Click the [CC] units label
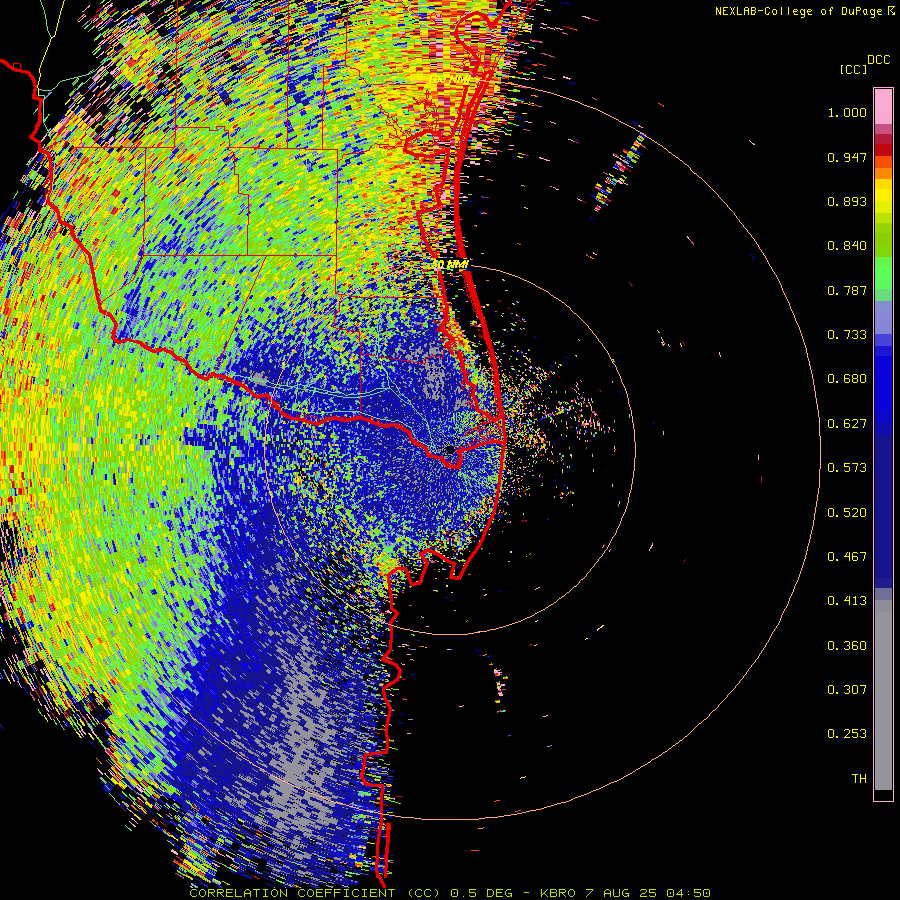 pos(854,69)
